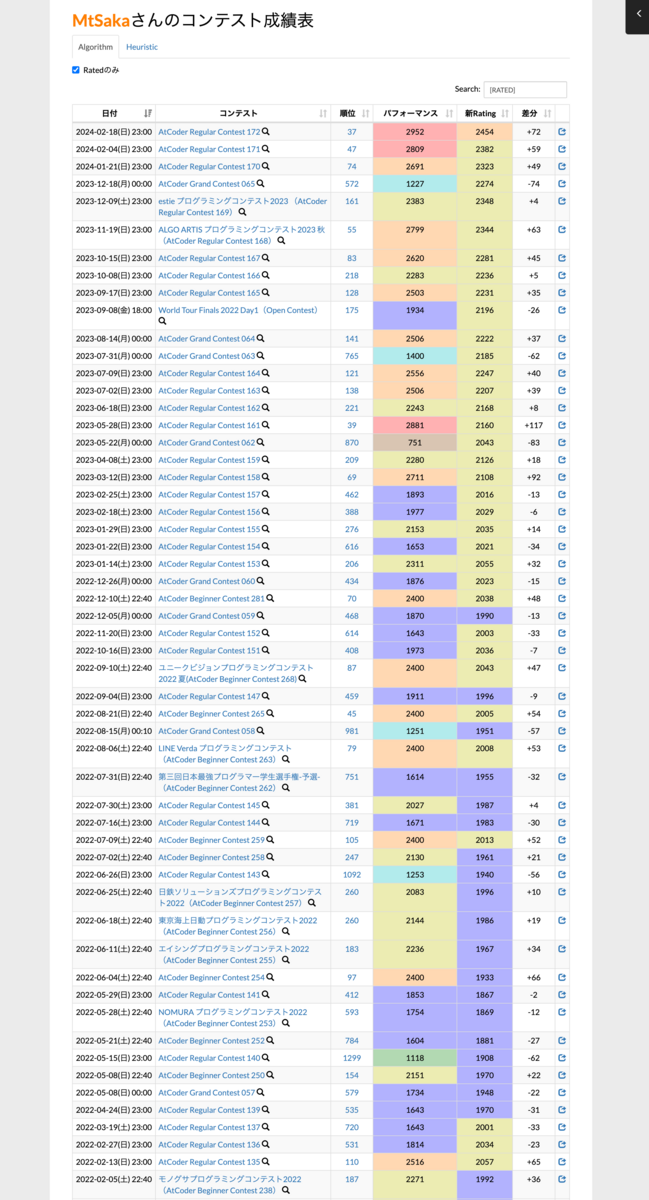Click performance value 1118 cell
649x1200 pixels.
click(414, 1058)
